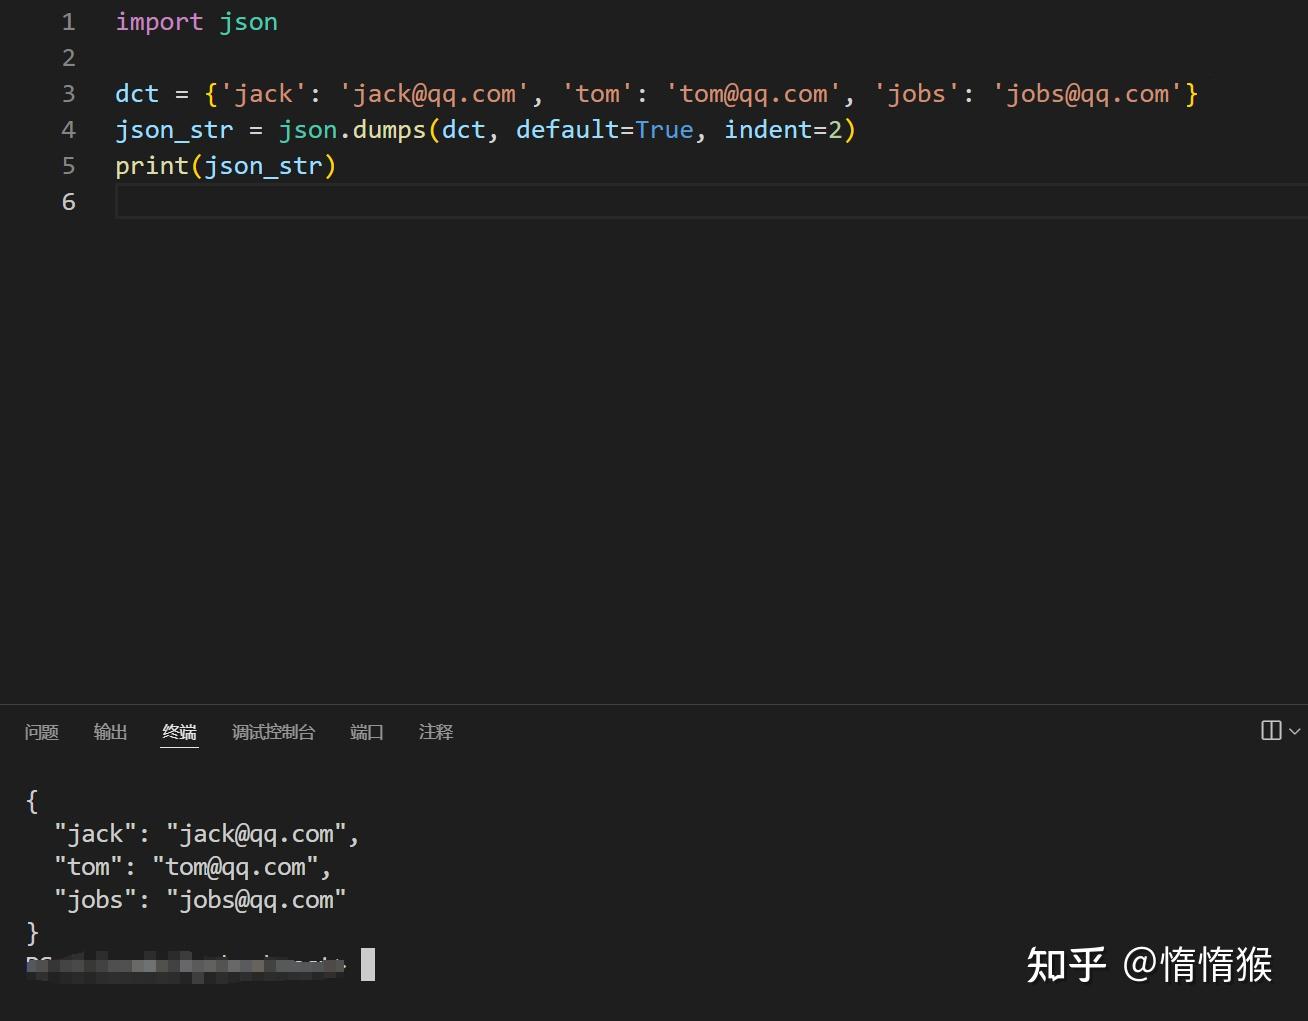The height and width of the screenshot is (1021, 1308).
Task: Click line number 4 in the gutter
Action: pos(68,130)
